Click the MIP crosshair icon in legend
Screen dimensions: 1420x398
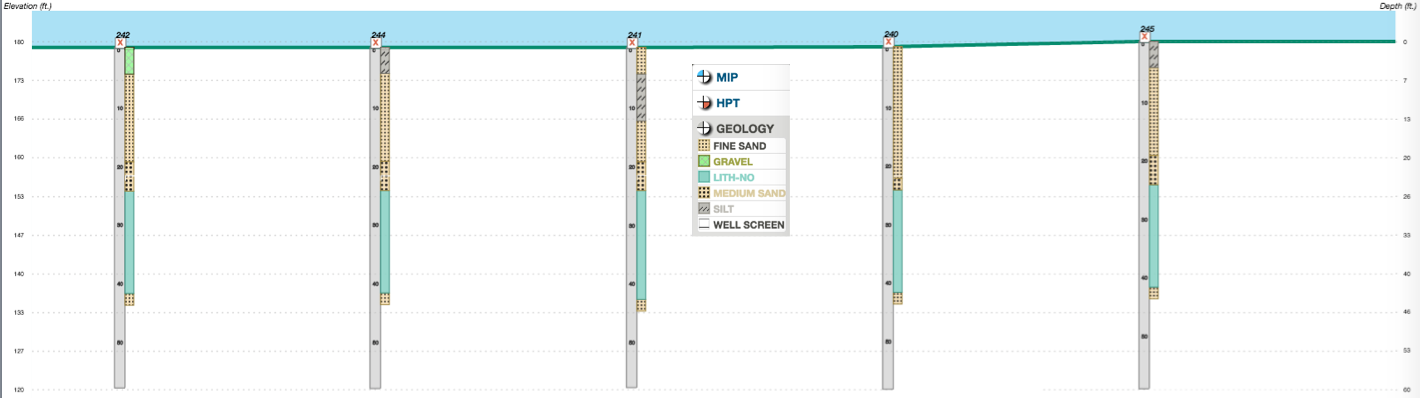(x=704, y=77)
